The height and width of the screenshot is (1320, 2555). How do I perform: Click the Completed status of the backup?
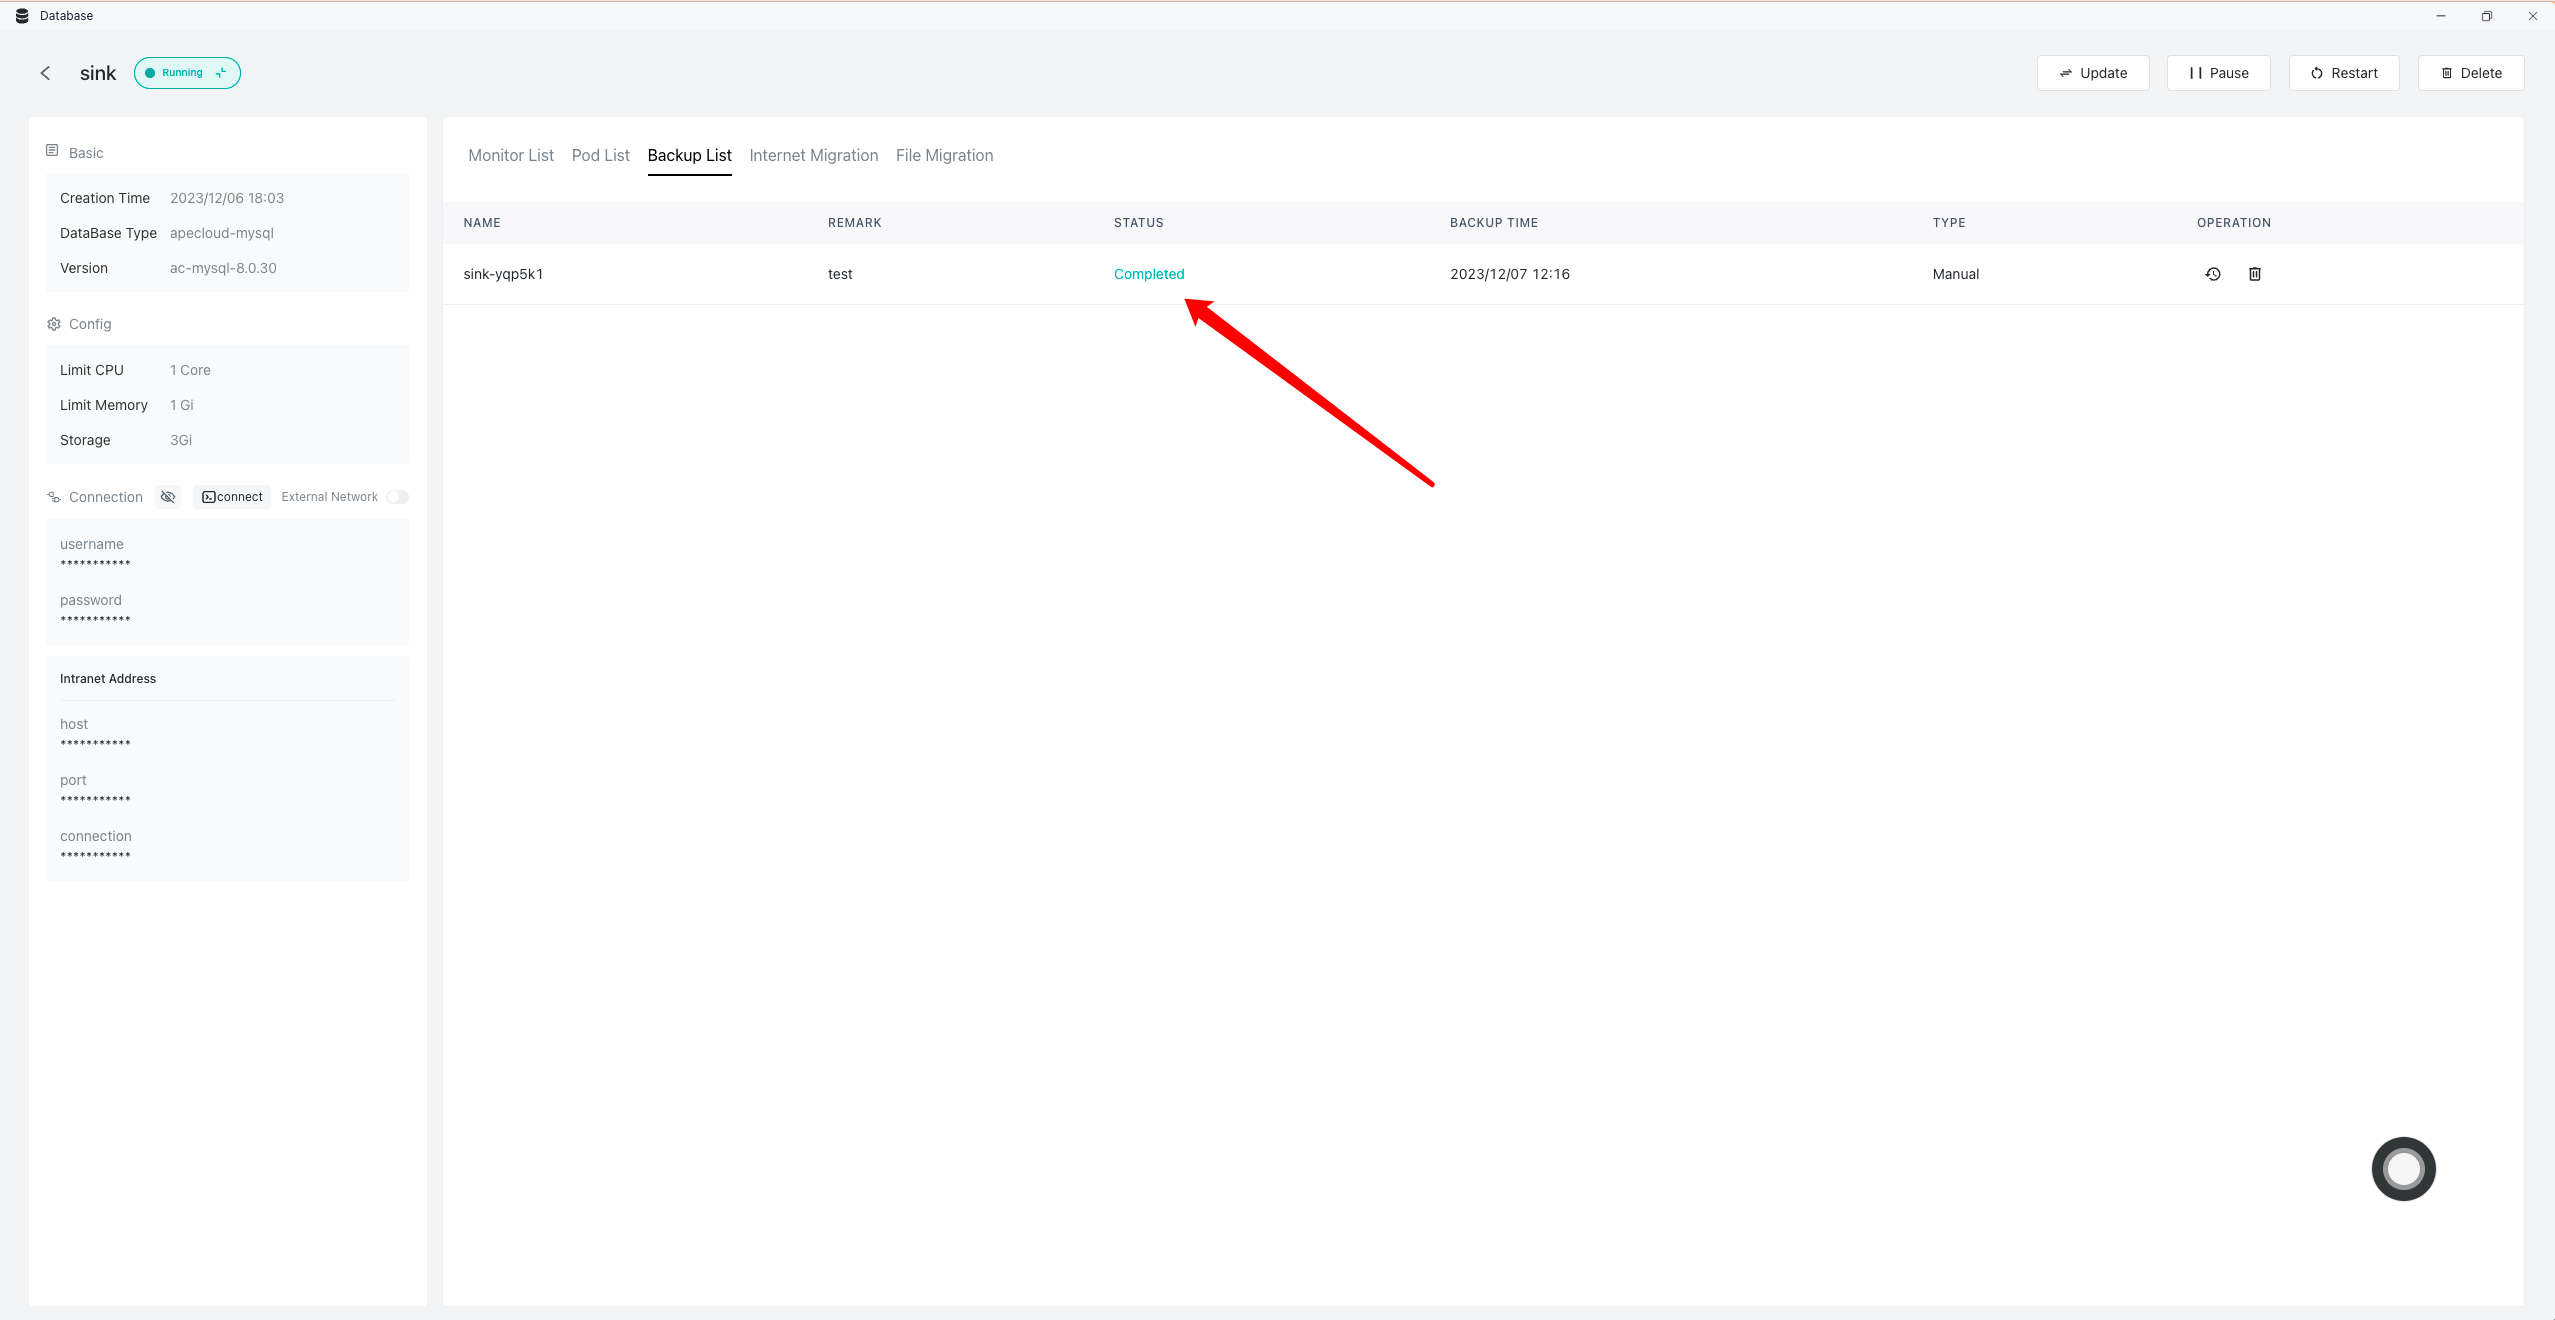1149,274
